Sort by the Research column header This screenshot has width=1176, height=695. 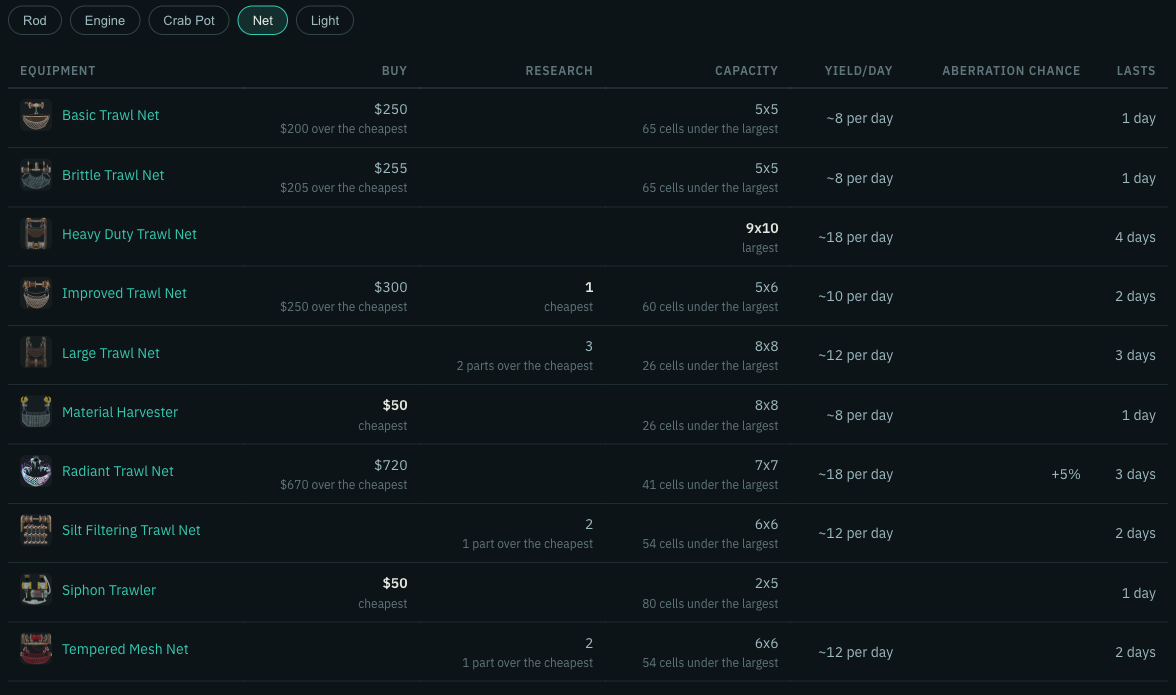click(559, 70)
